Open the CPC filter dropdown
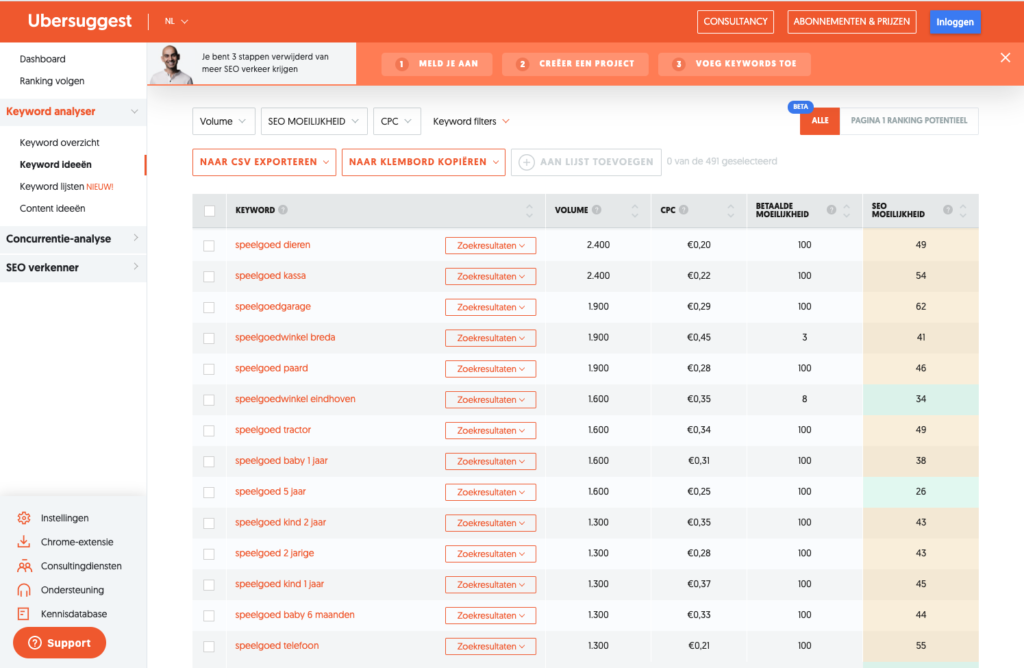Viewport: 1024px width, 668px height. [396, 121]
